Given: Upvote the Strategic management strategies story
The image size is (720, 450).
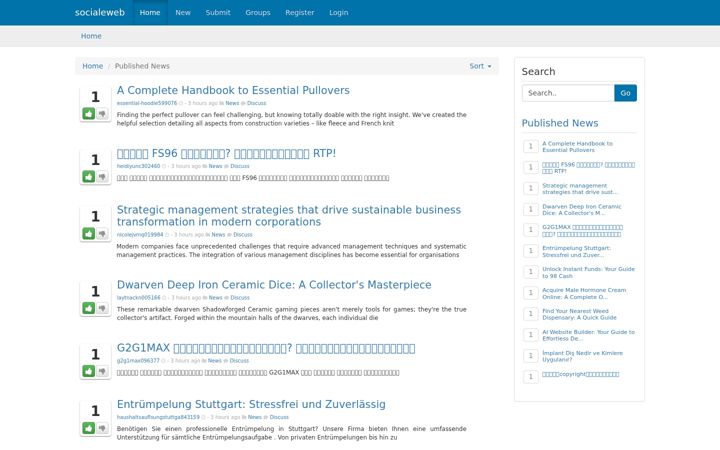Looking at the screenshot, I should (x=89, y=233).
